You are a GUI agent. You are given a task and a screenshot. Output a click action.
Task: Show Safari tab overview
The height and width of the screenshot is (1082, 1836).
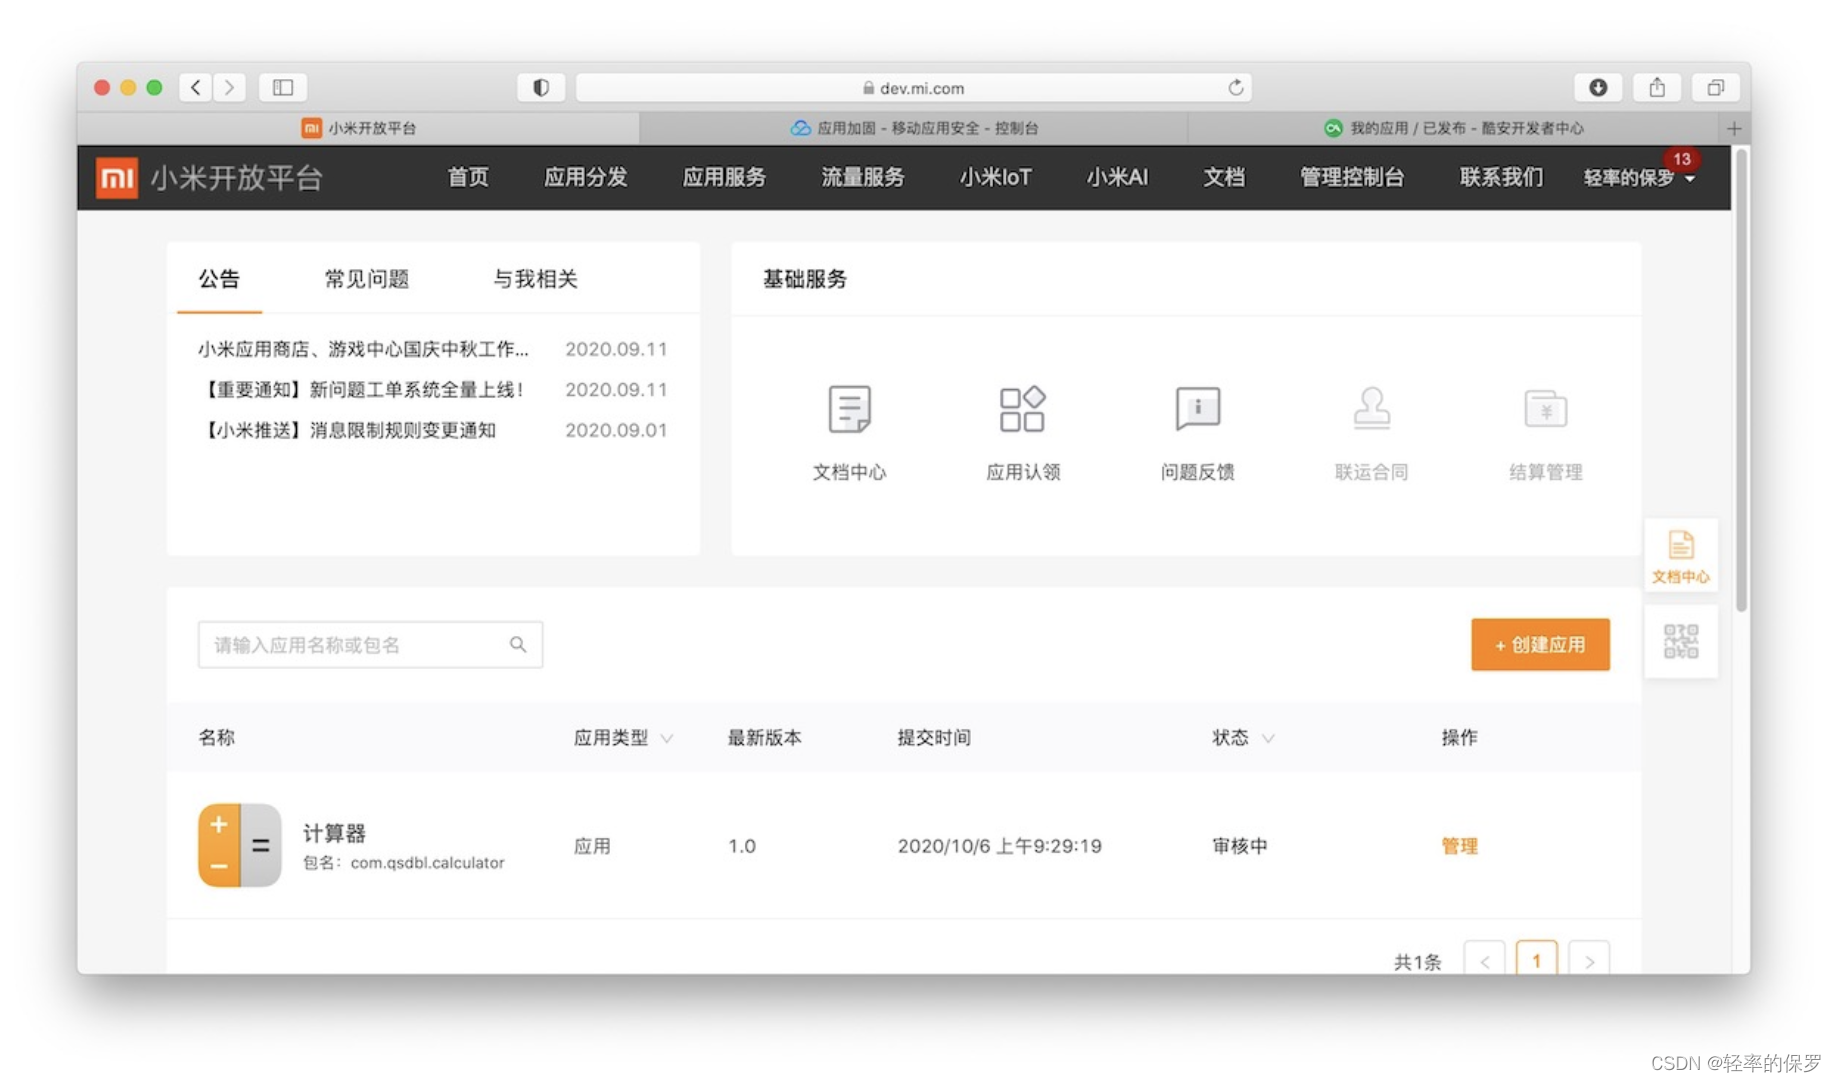point(1716,88)
